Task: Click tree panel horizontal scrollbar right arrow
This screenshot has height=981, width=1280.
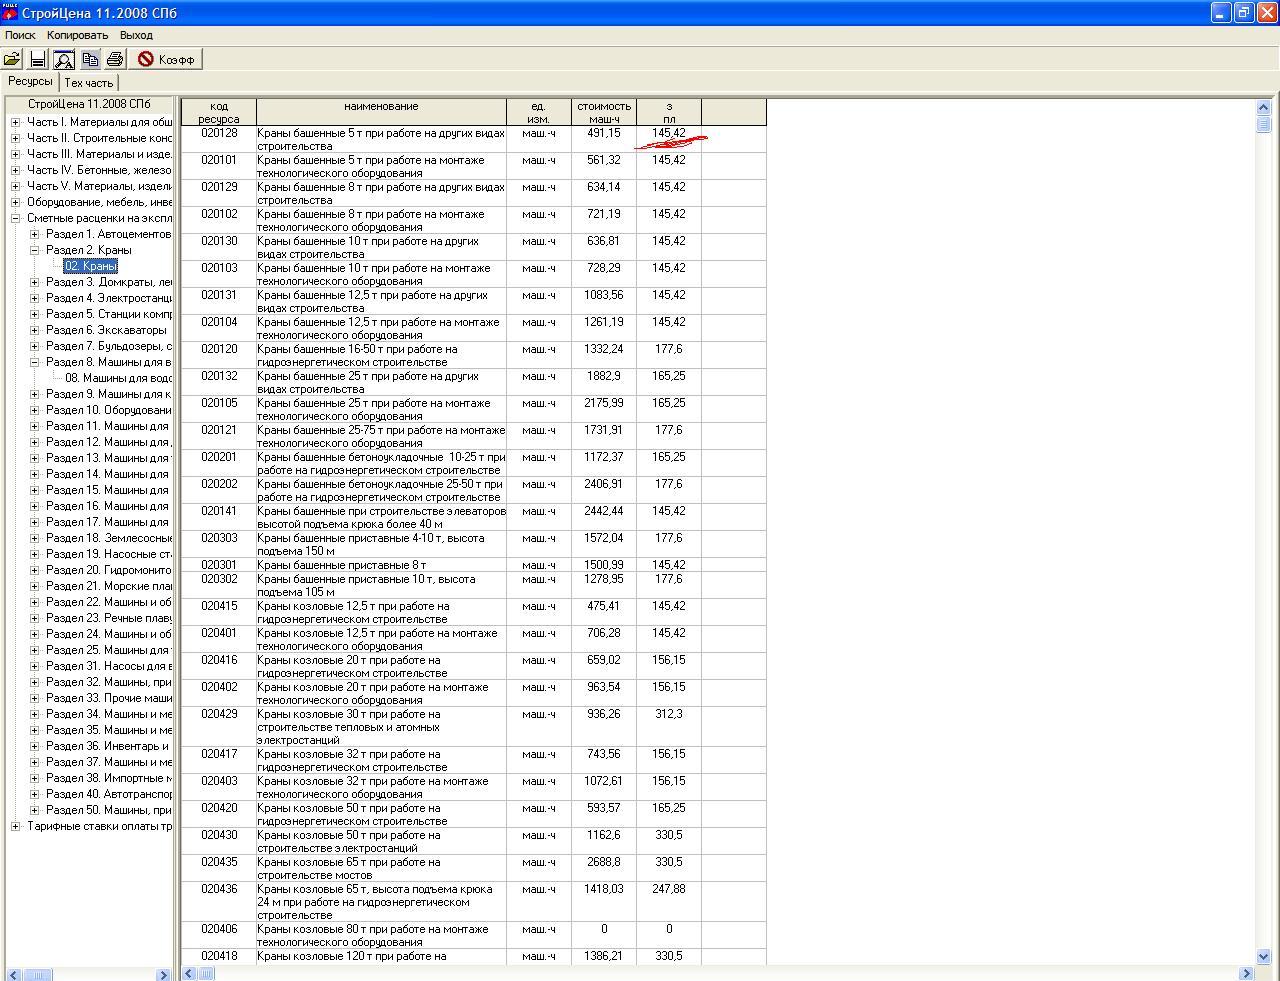Action: pyautogui.click(x=163, y=974)
